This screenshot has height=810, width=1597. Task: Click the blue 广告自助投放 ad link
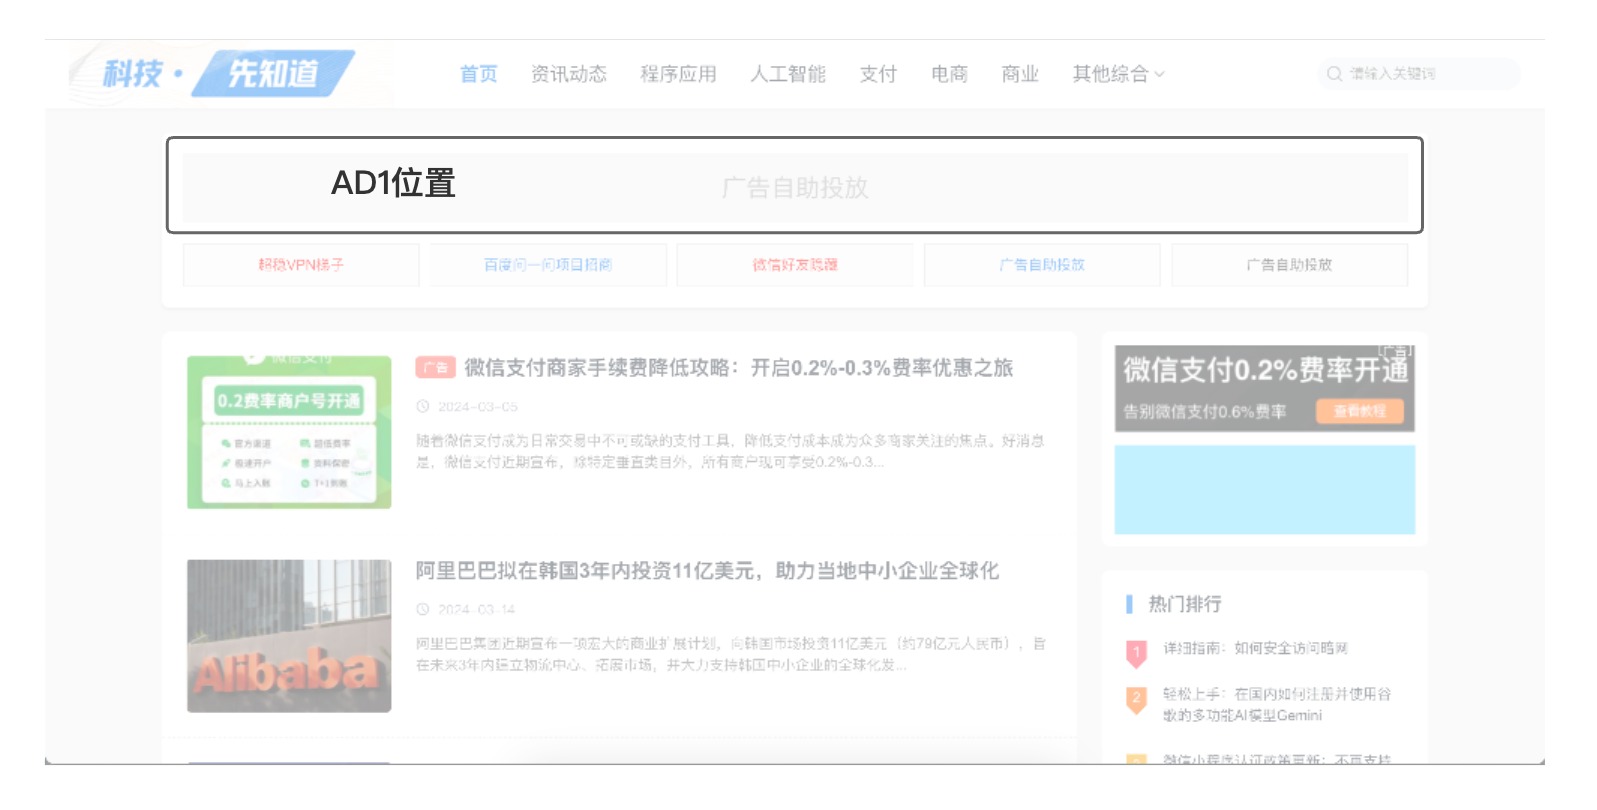point(1042,265)
